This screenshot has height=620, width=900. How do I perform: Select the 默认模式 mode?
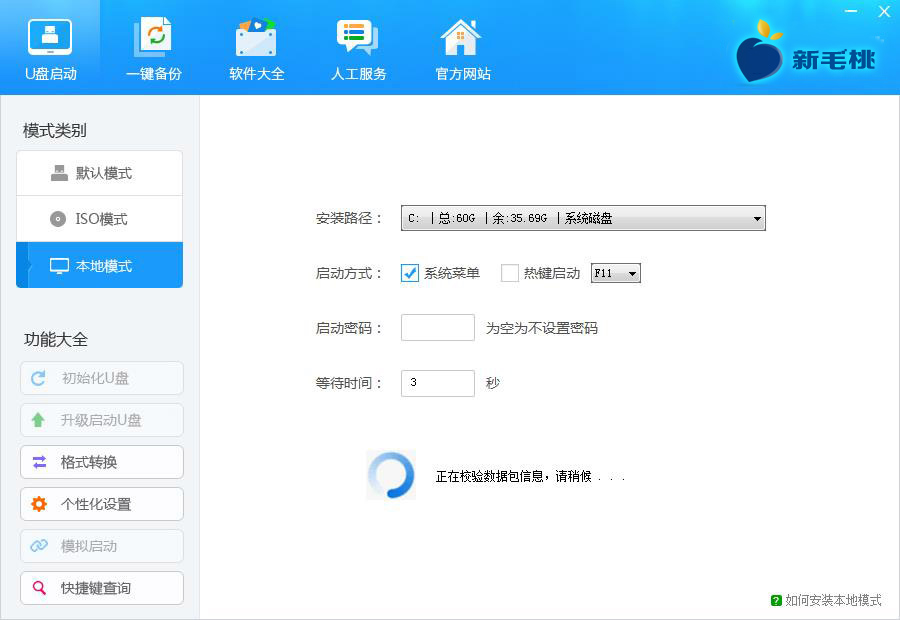point(99,173)
